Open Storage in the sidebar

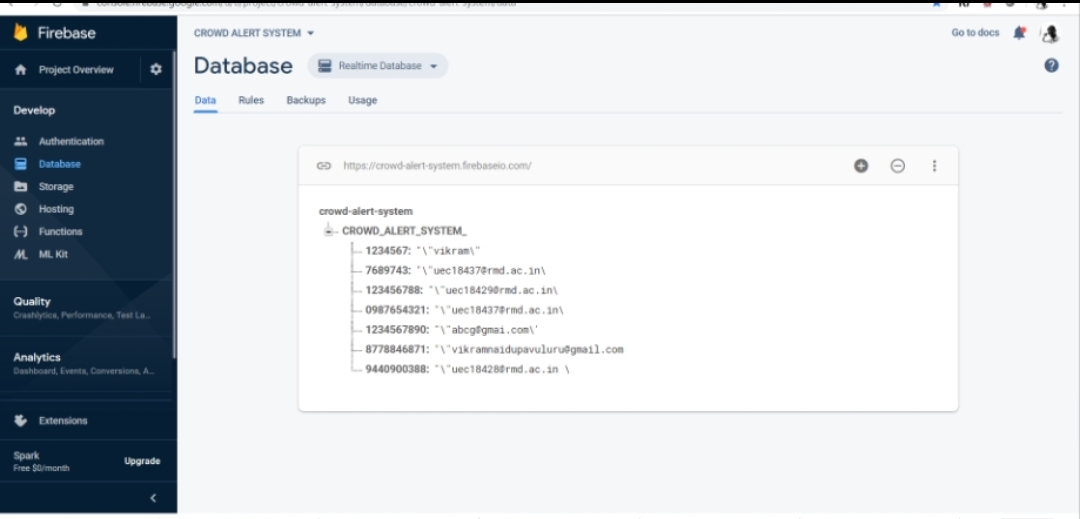pyautogui.click(x=56, y=187)
